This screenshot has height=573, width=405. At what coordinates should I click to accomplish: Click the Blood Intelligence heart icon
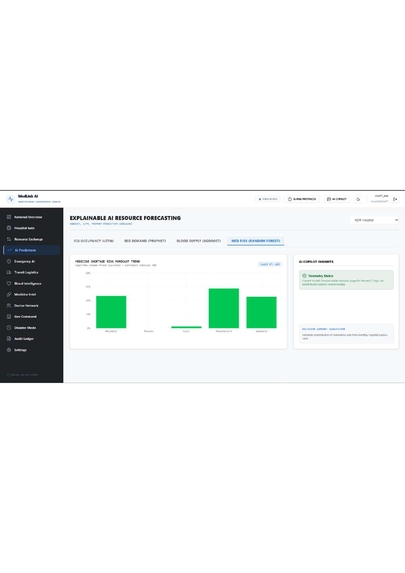pos(9,283)
